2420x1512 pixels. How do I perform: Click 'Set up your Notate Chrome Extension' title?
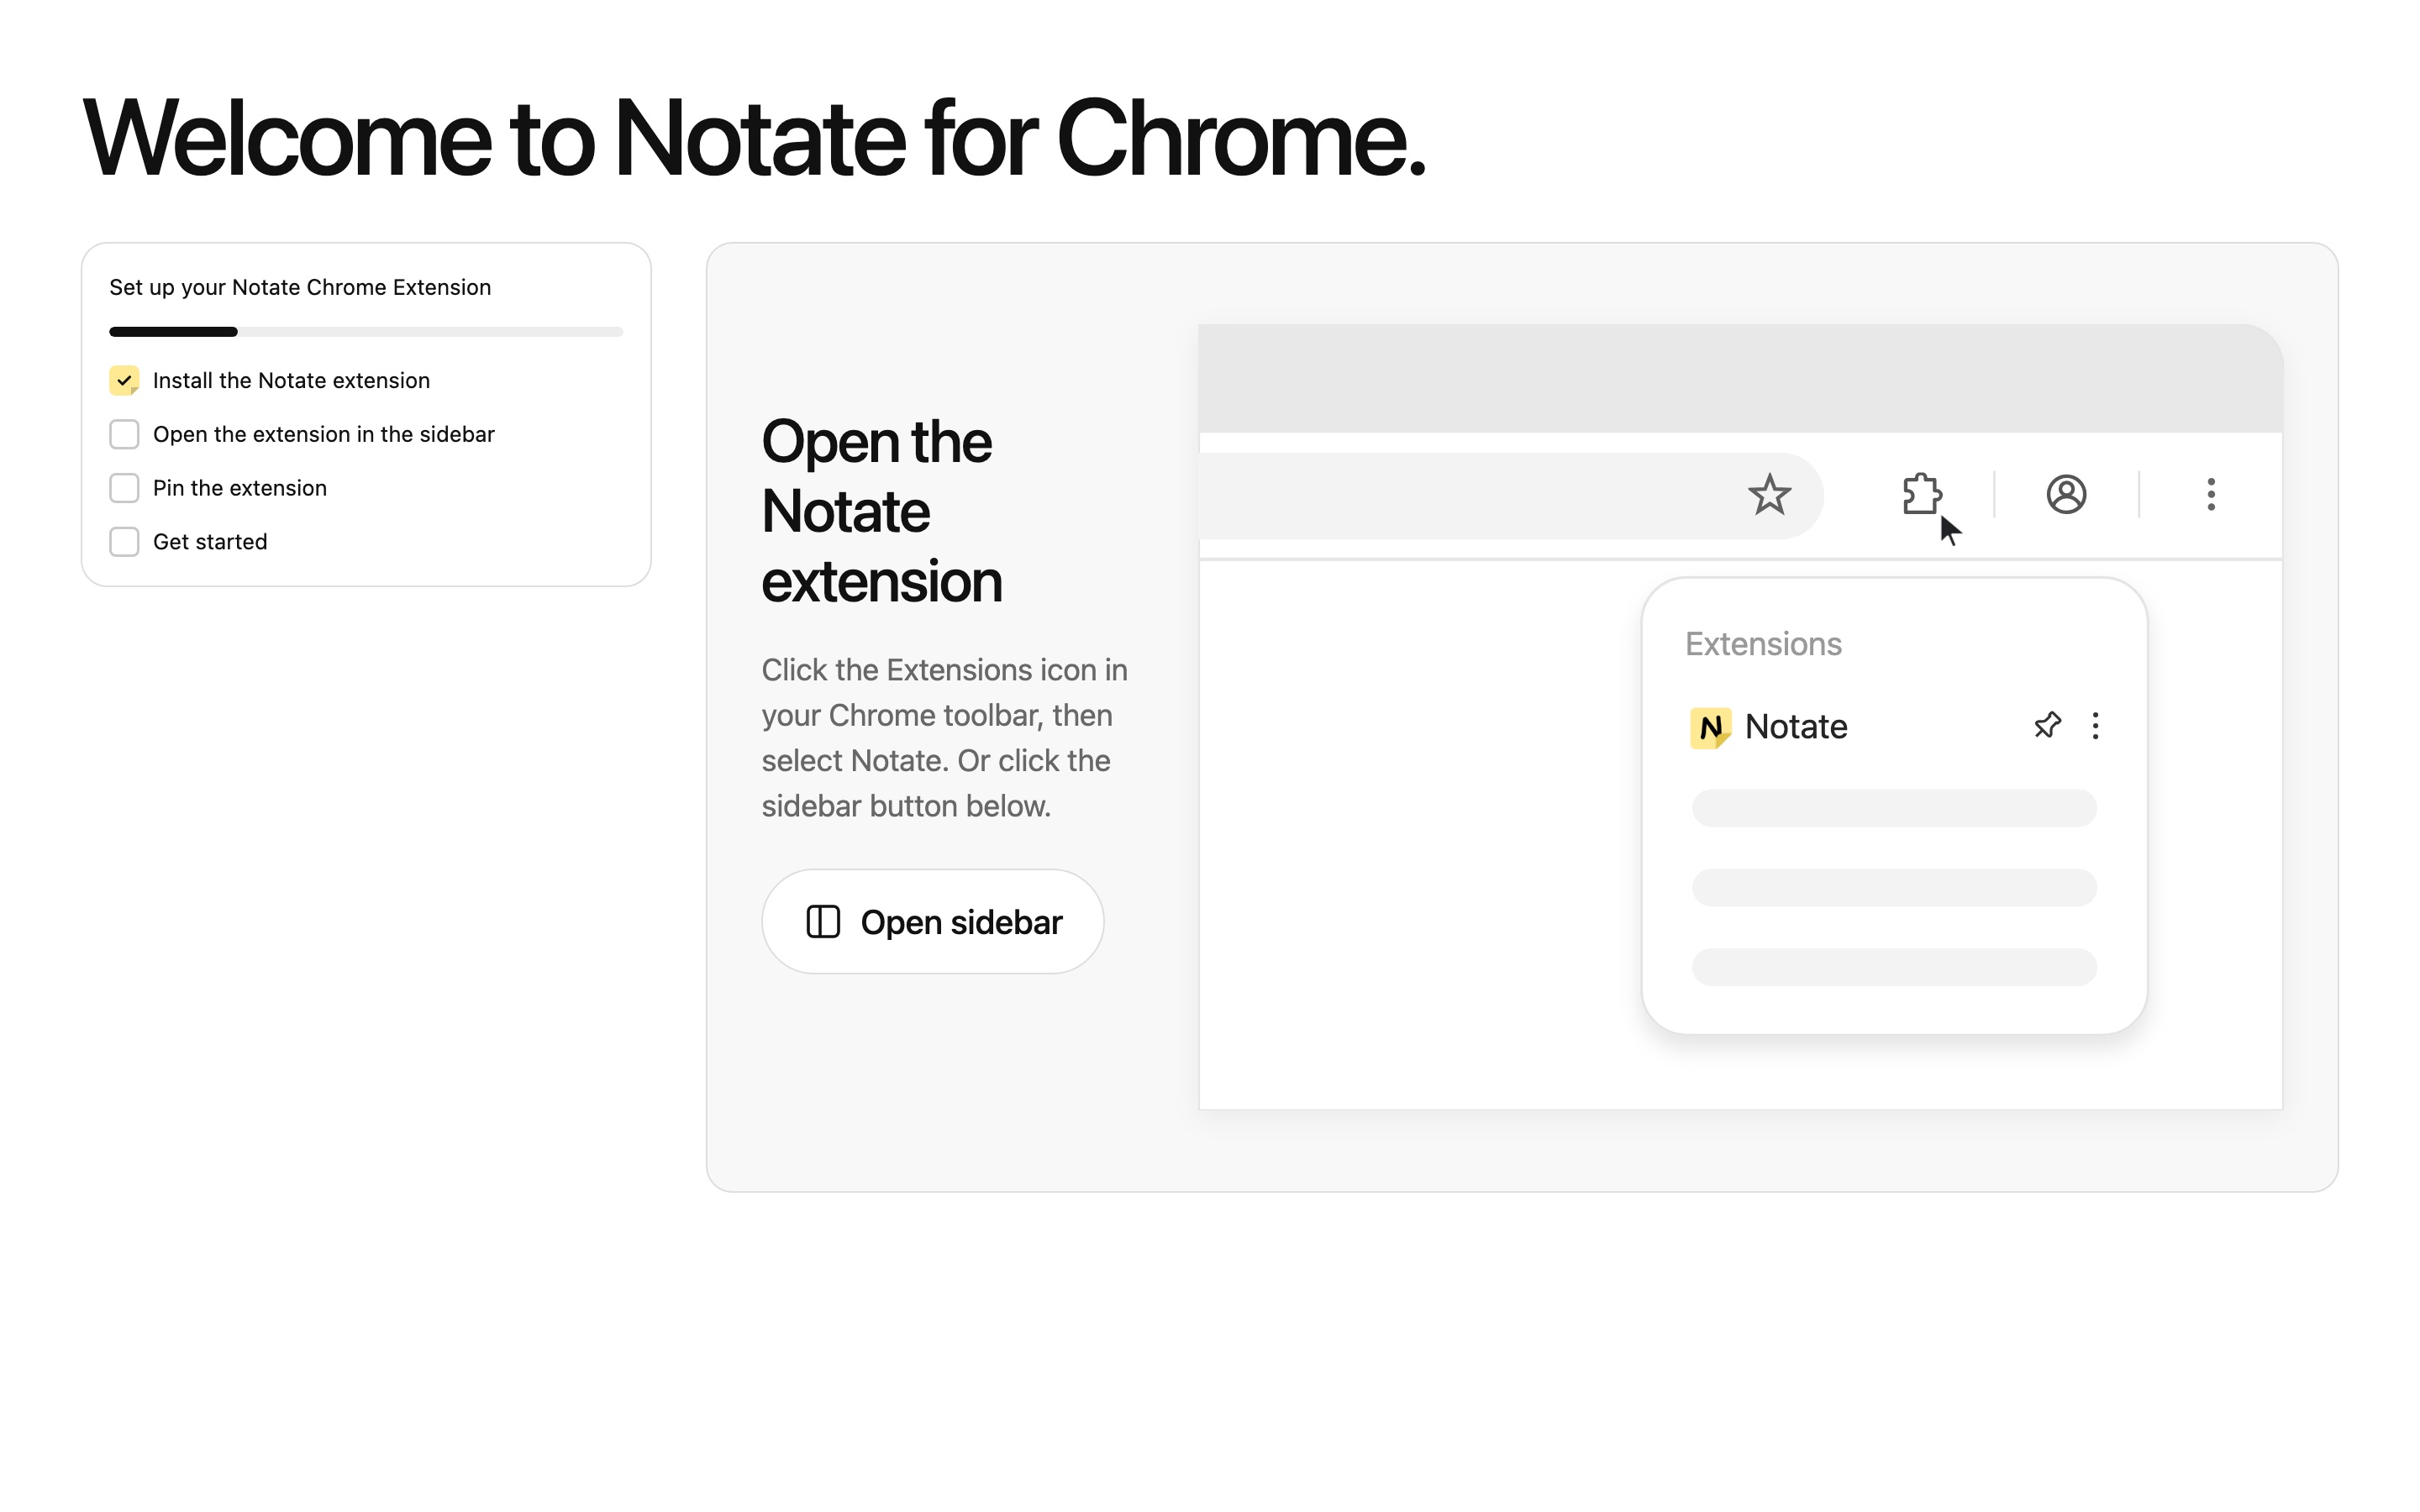tap(300, 287)
